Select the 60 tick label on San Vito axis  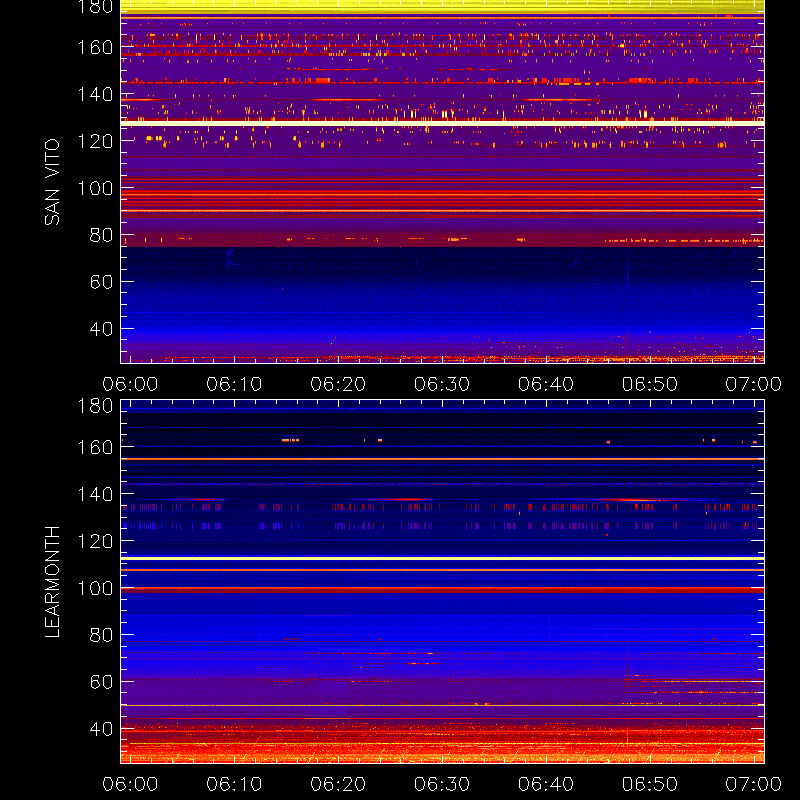pos(101,282)
